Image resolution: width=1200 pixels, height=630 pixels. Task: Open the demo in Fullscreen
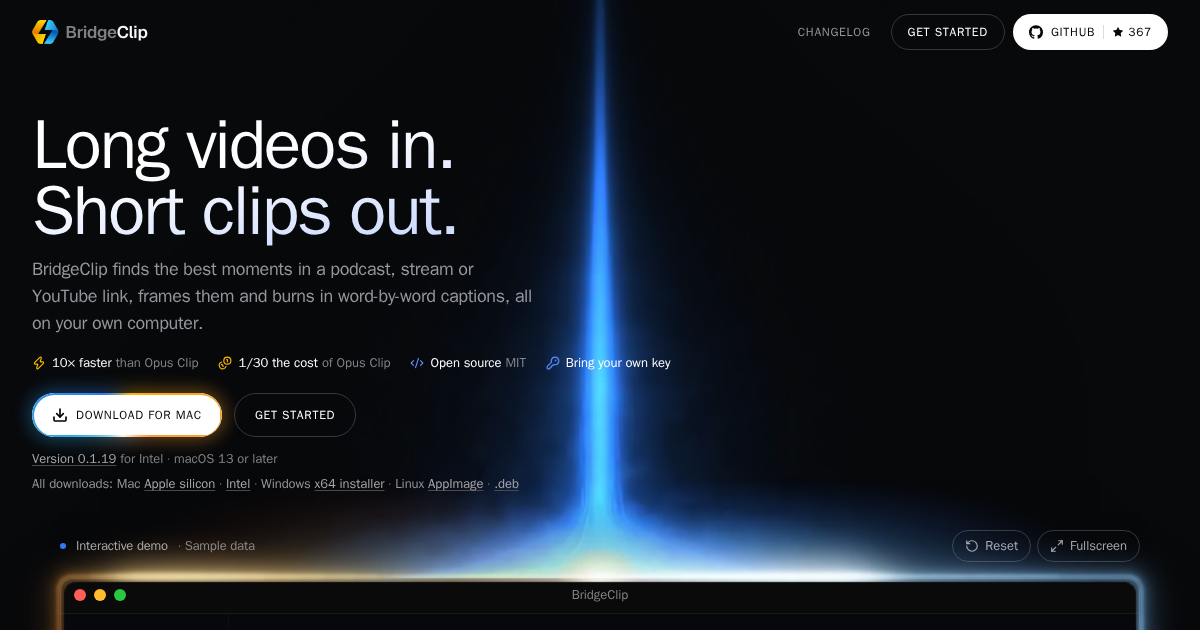[x=1088, y=546]
